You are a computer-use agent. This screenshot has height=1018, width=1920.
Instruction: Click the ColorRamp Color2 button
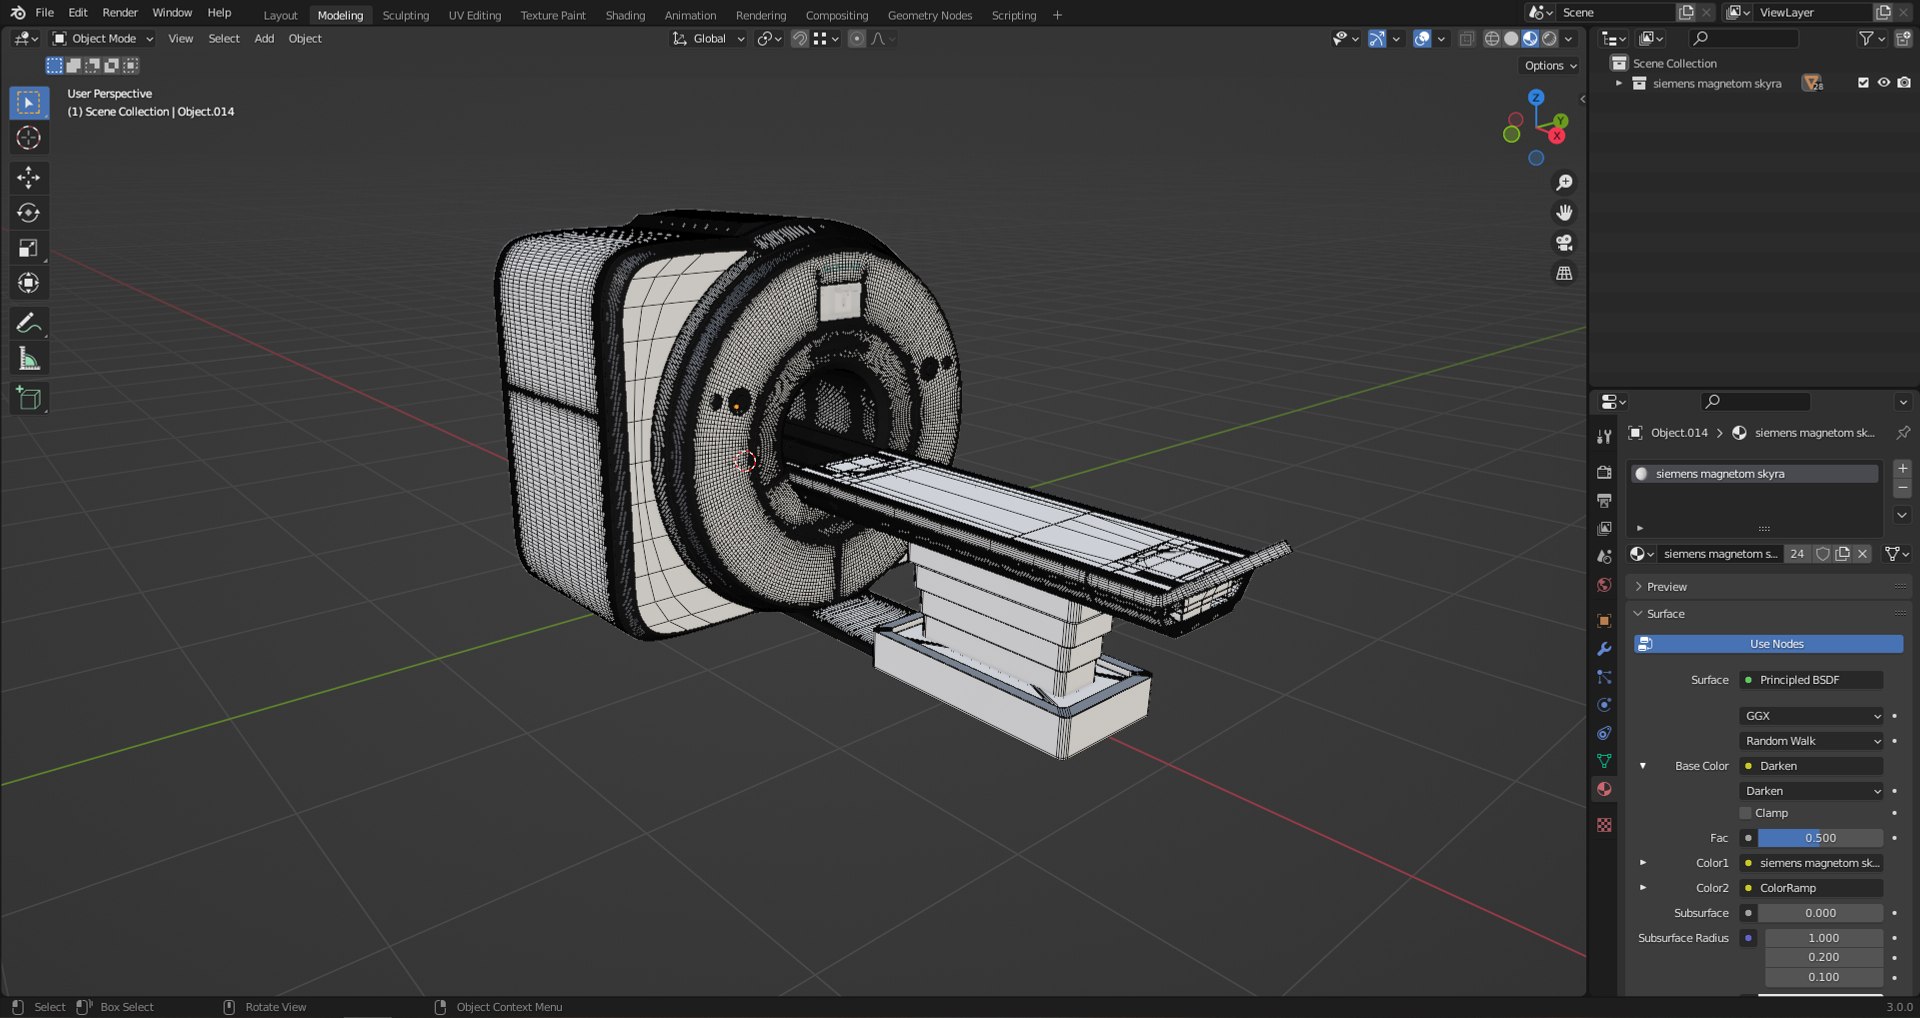coord(1812,888)
